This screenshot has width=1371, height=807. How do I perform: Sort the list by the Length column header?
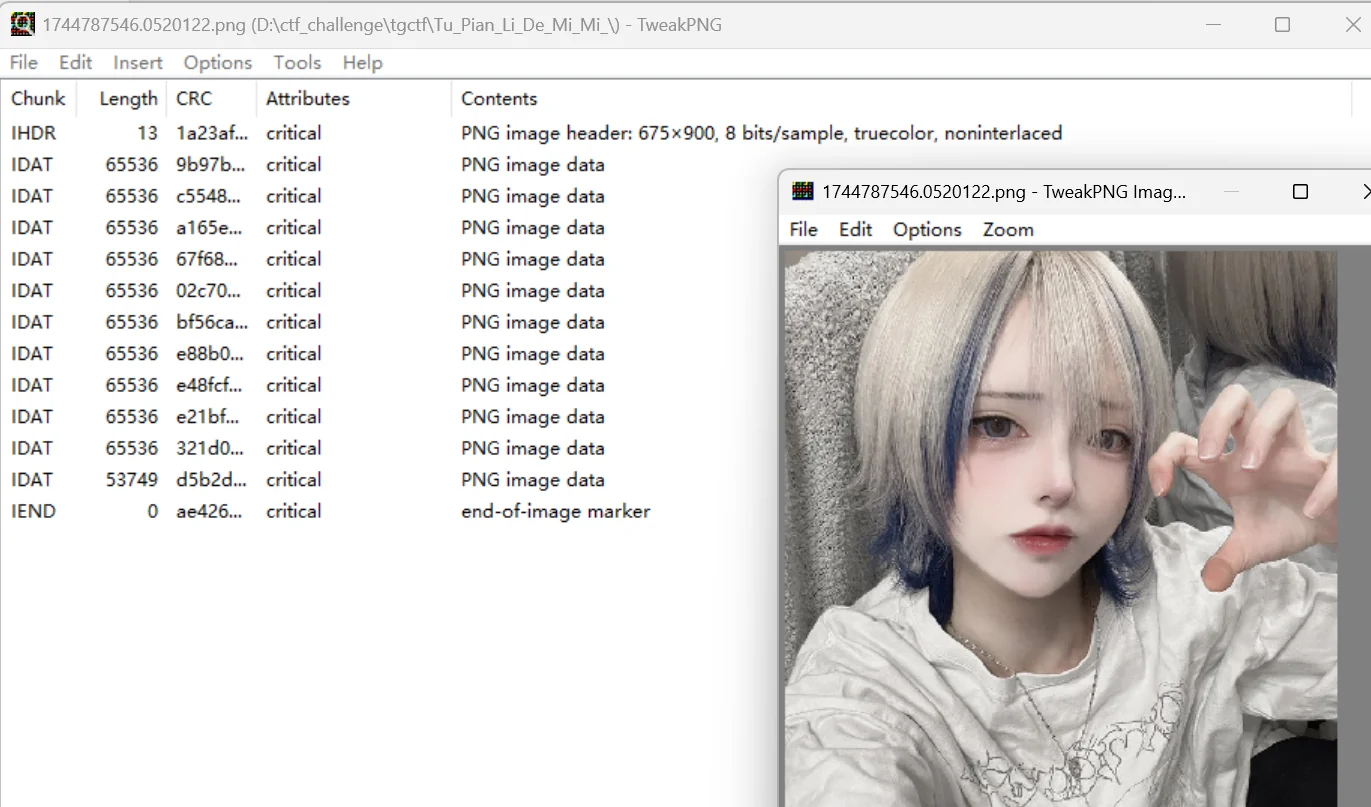pos(128,99)
